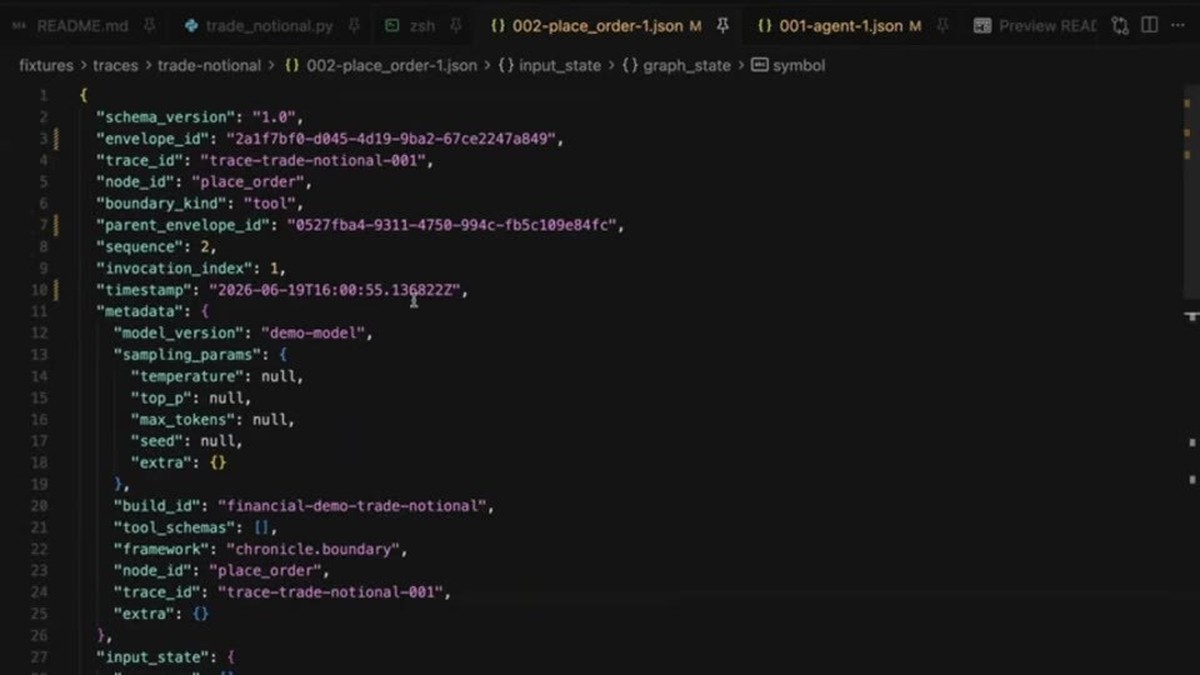Unpin the README.md tab
The width and height of the screenshot is (1200, 675).
pos(149,26)
